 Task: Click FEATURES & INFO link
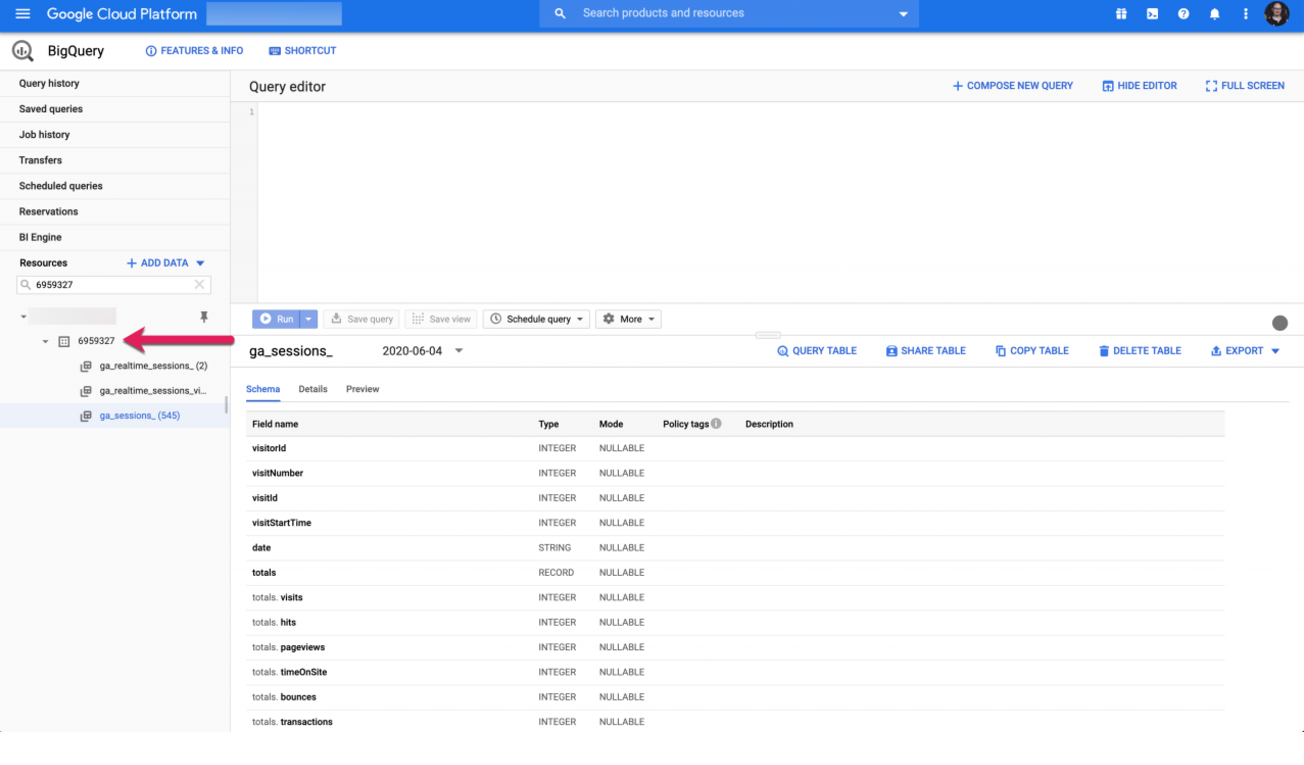194,51
